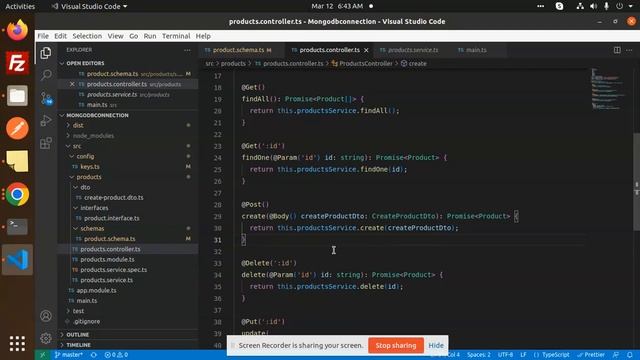Close the products.controller.ts tab
640x360 pixels.
pyautogui.click(x=366, y=50)
